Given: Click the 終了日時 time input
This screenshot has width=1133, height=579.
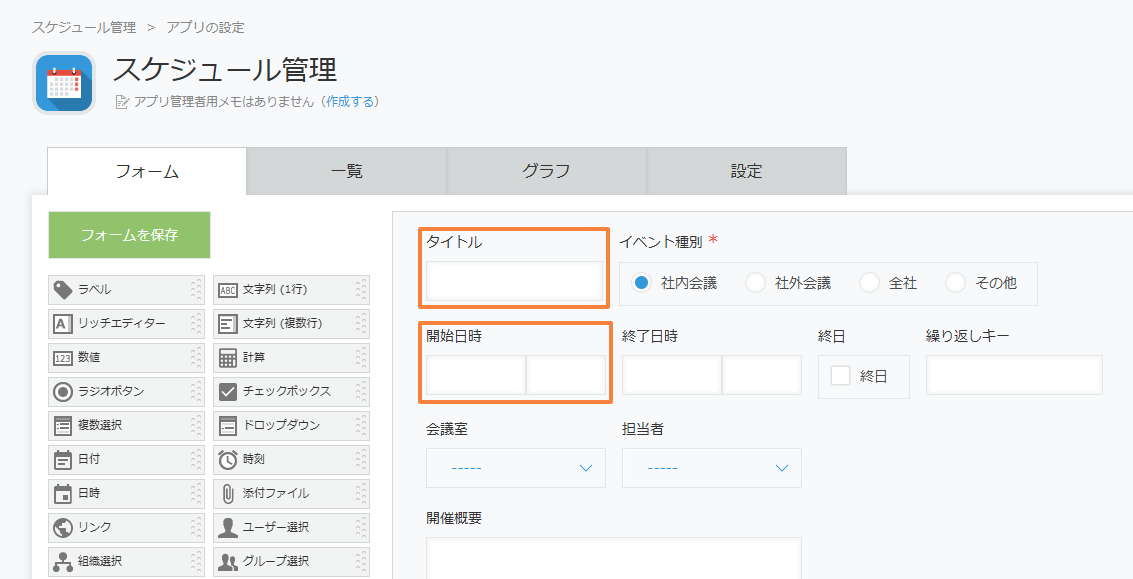Looking at the screenshot, I should [762, 374].
